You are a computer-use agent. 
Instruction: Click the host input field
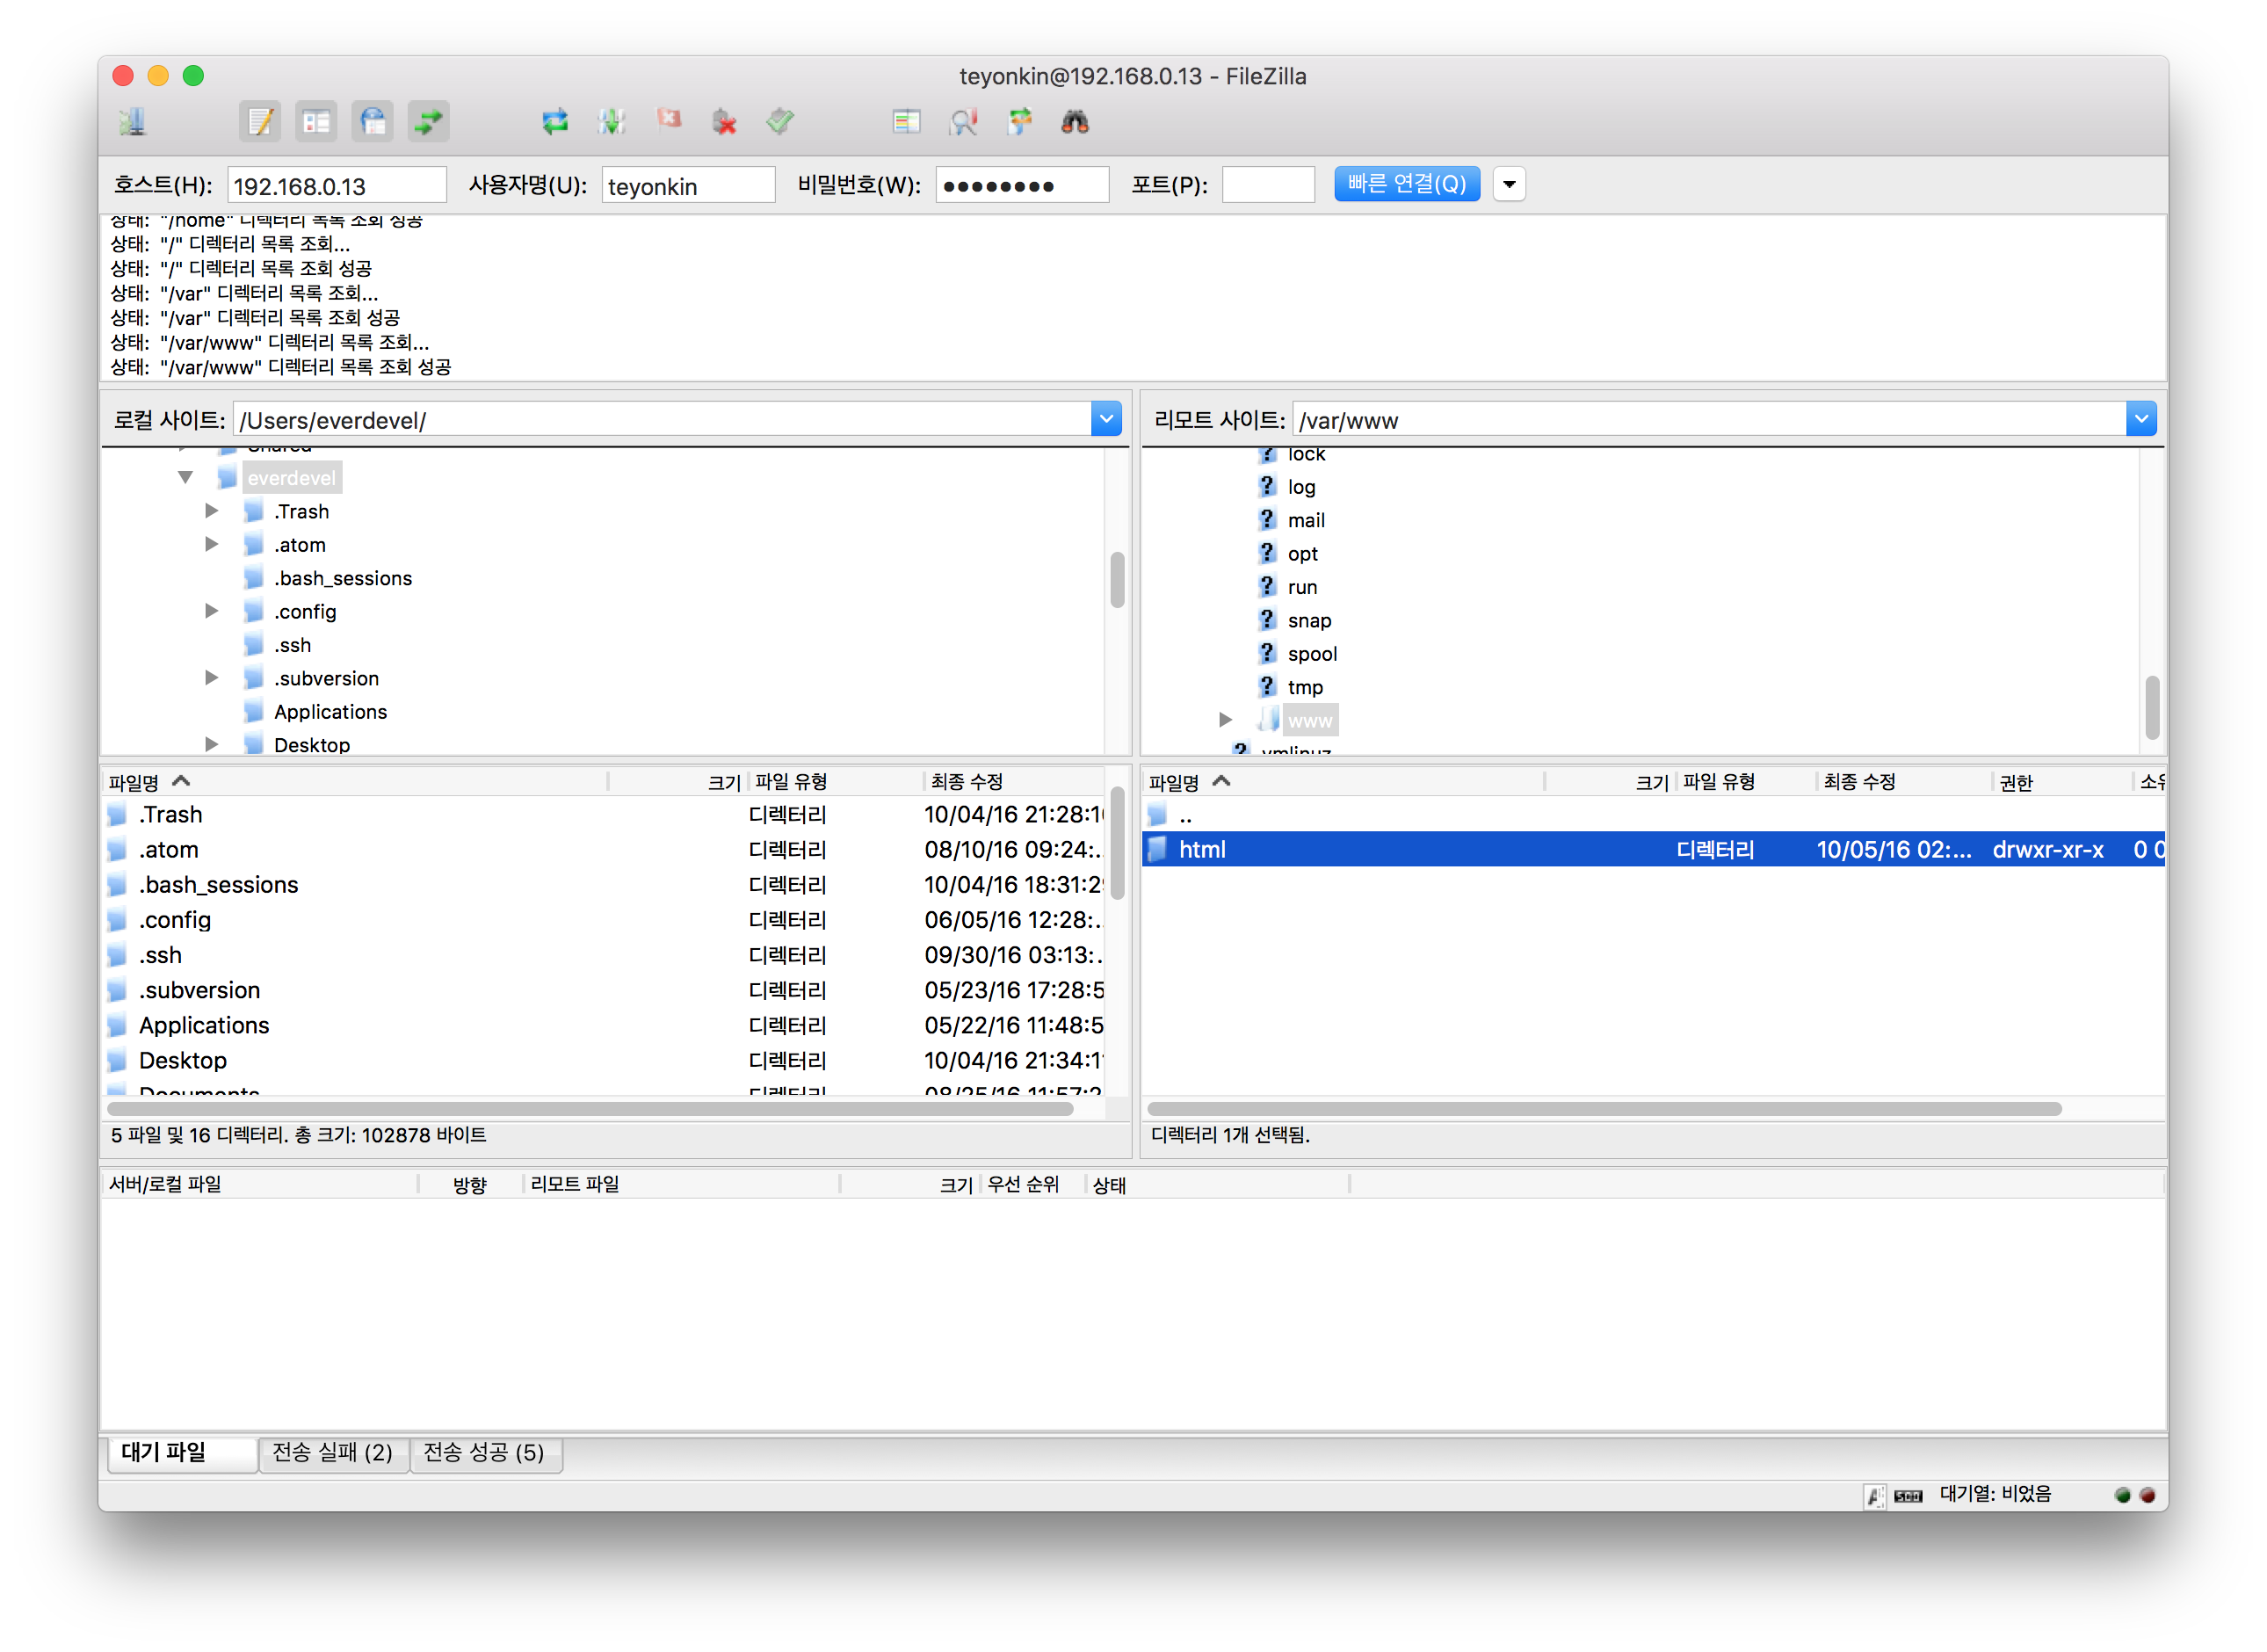pyautogui.click(x=337, y=186)
